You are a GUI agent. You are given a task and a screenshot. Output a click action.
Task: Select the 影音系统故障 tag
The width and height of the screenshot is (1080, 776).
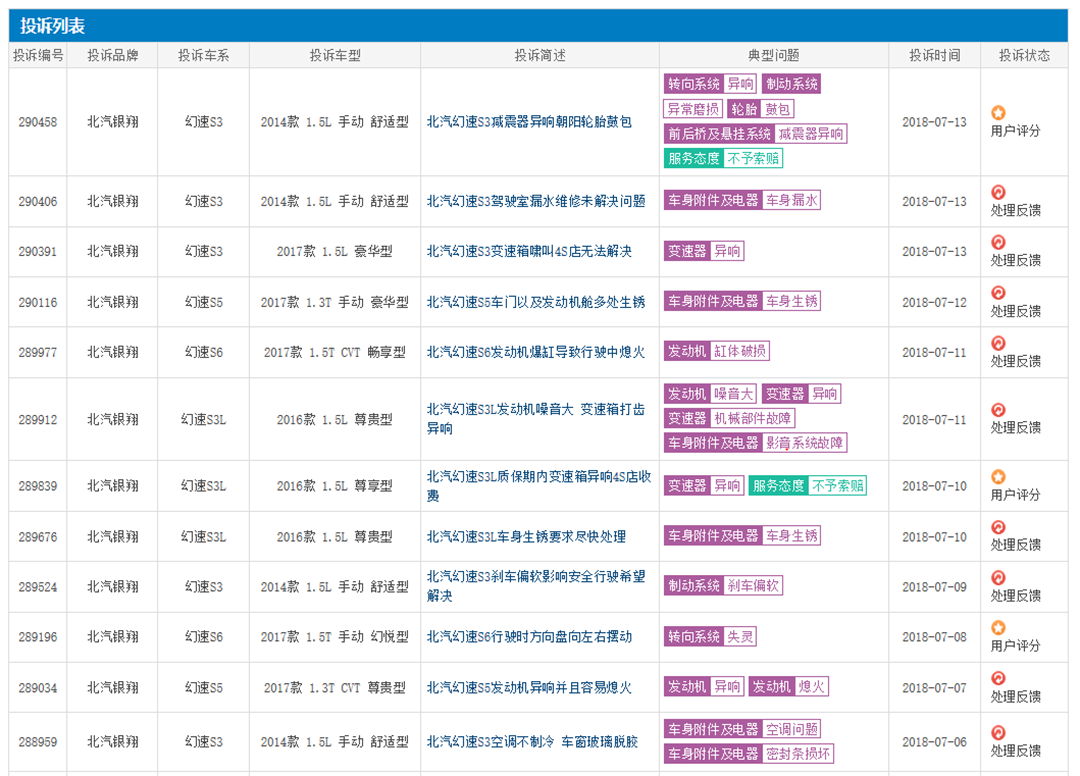point(805,442)
